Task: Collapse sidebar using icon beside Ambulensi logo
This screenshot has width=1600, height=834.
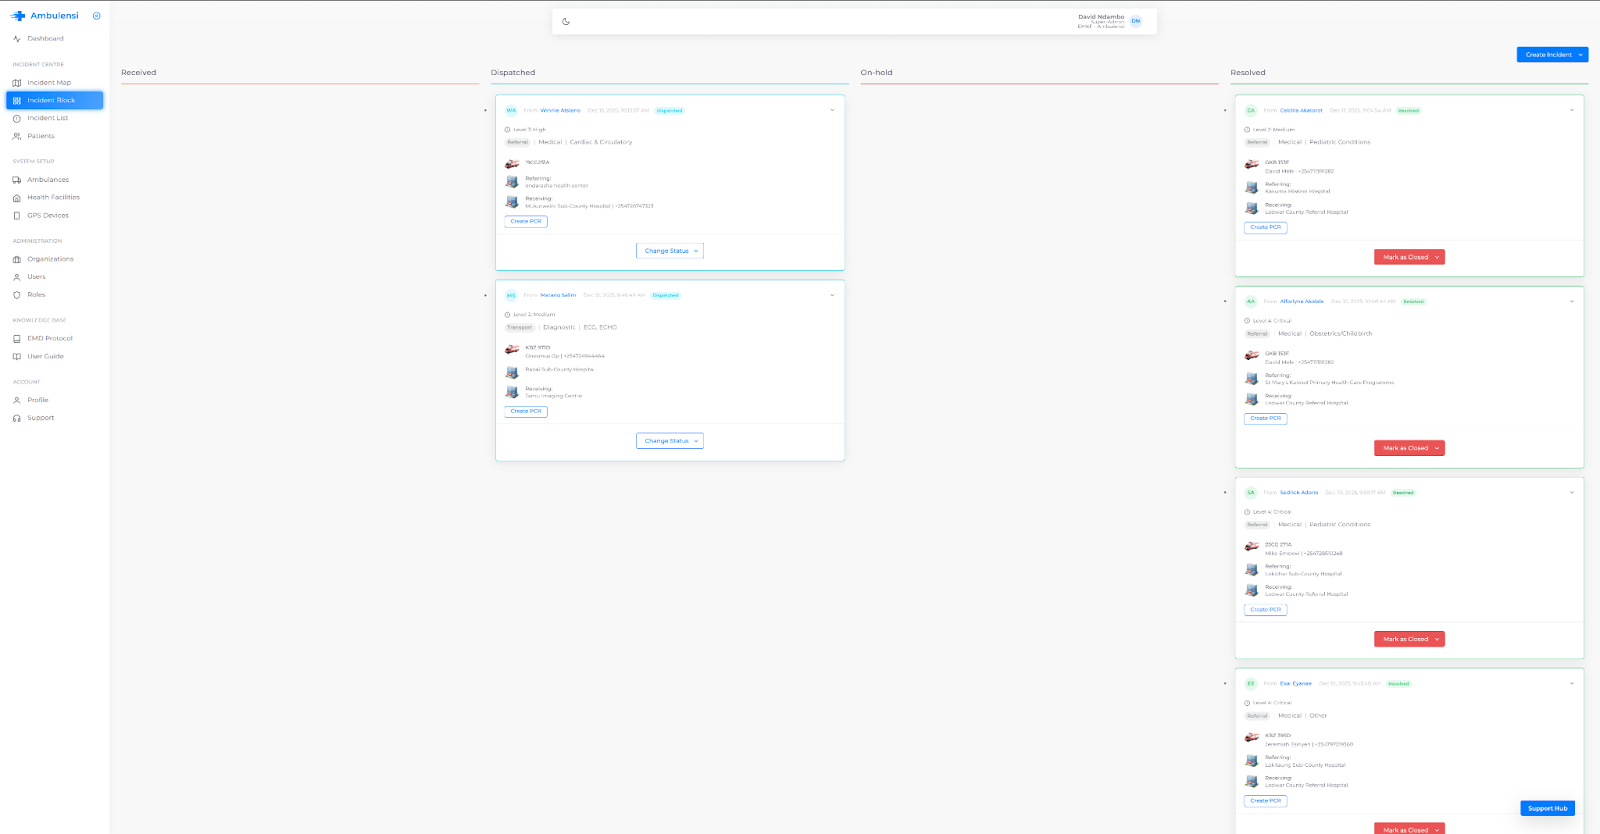Action: click(97, 16)
